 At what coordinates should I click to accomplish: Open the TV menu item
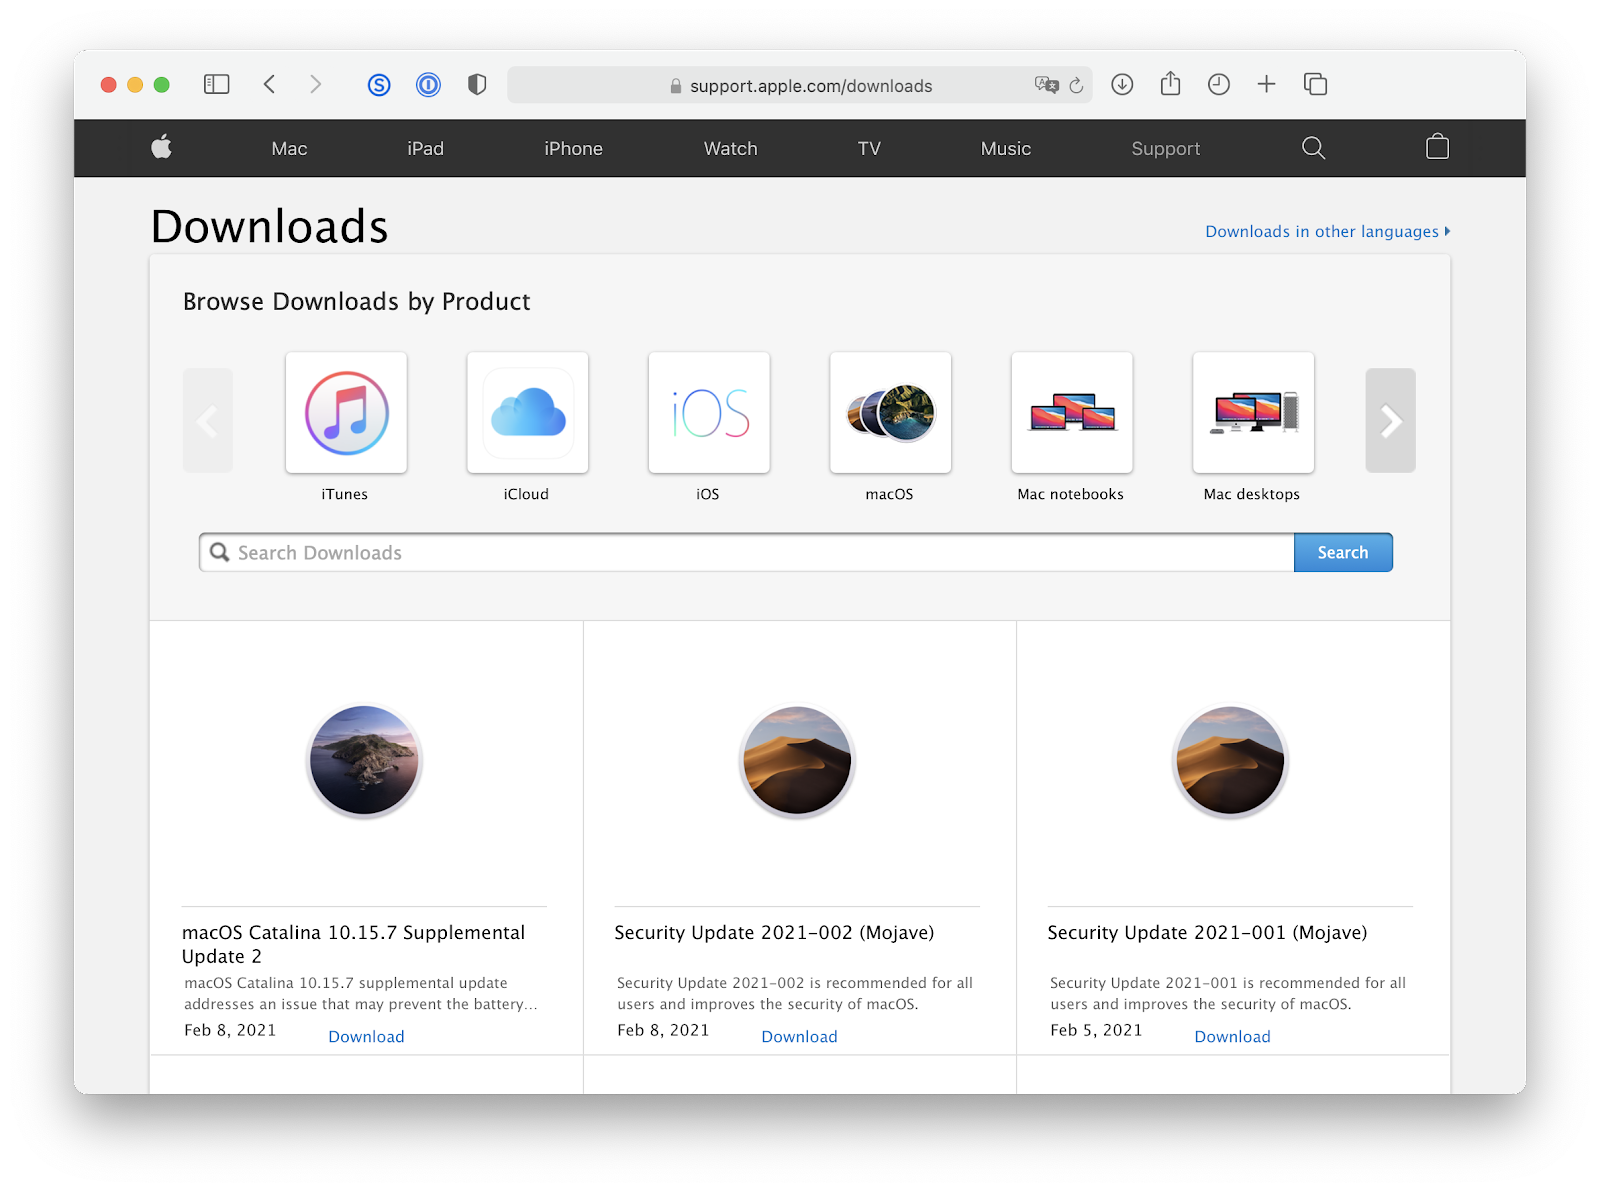[869, 148]
